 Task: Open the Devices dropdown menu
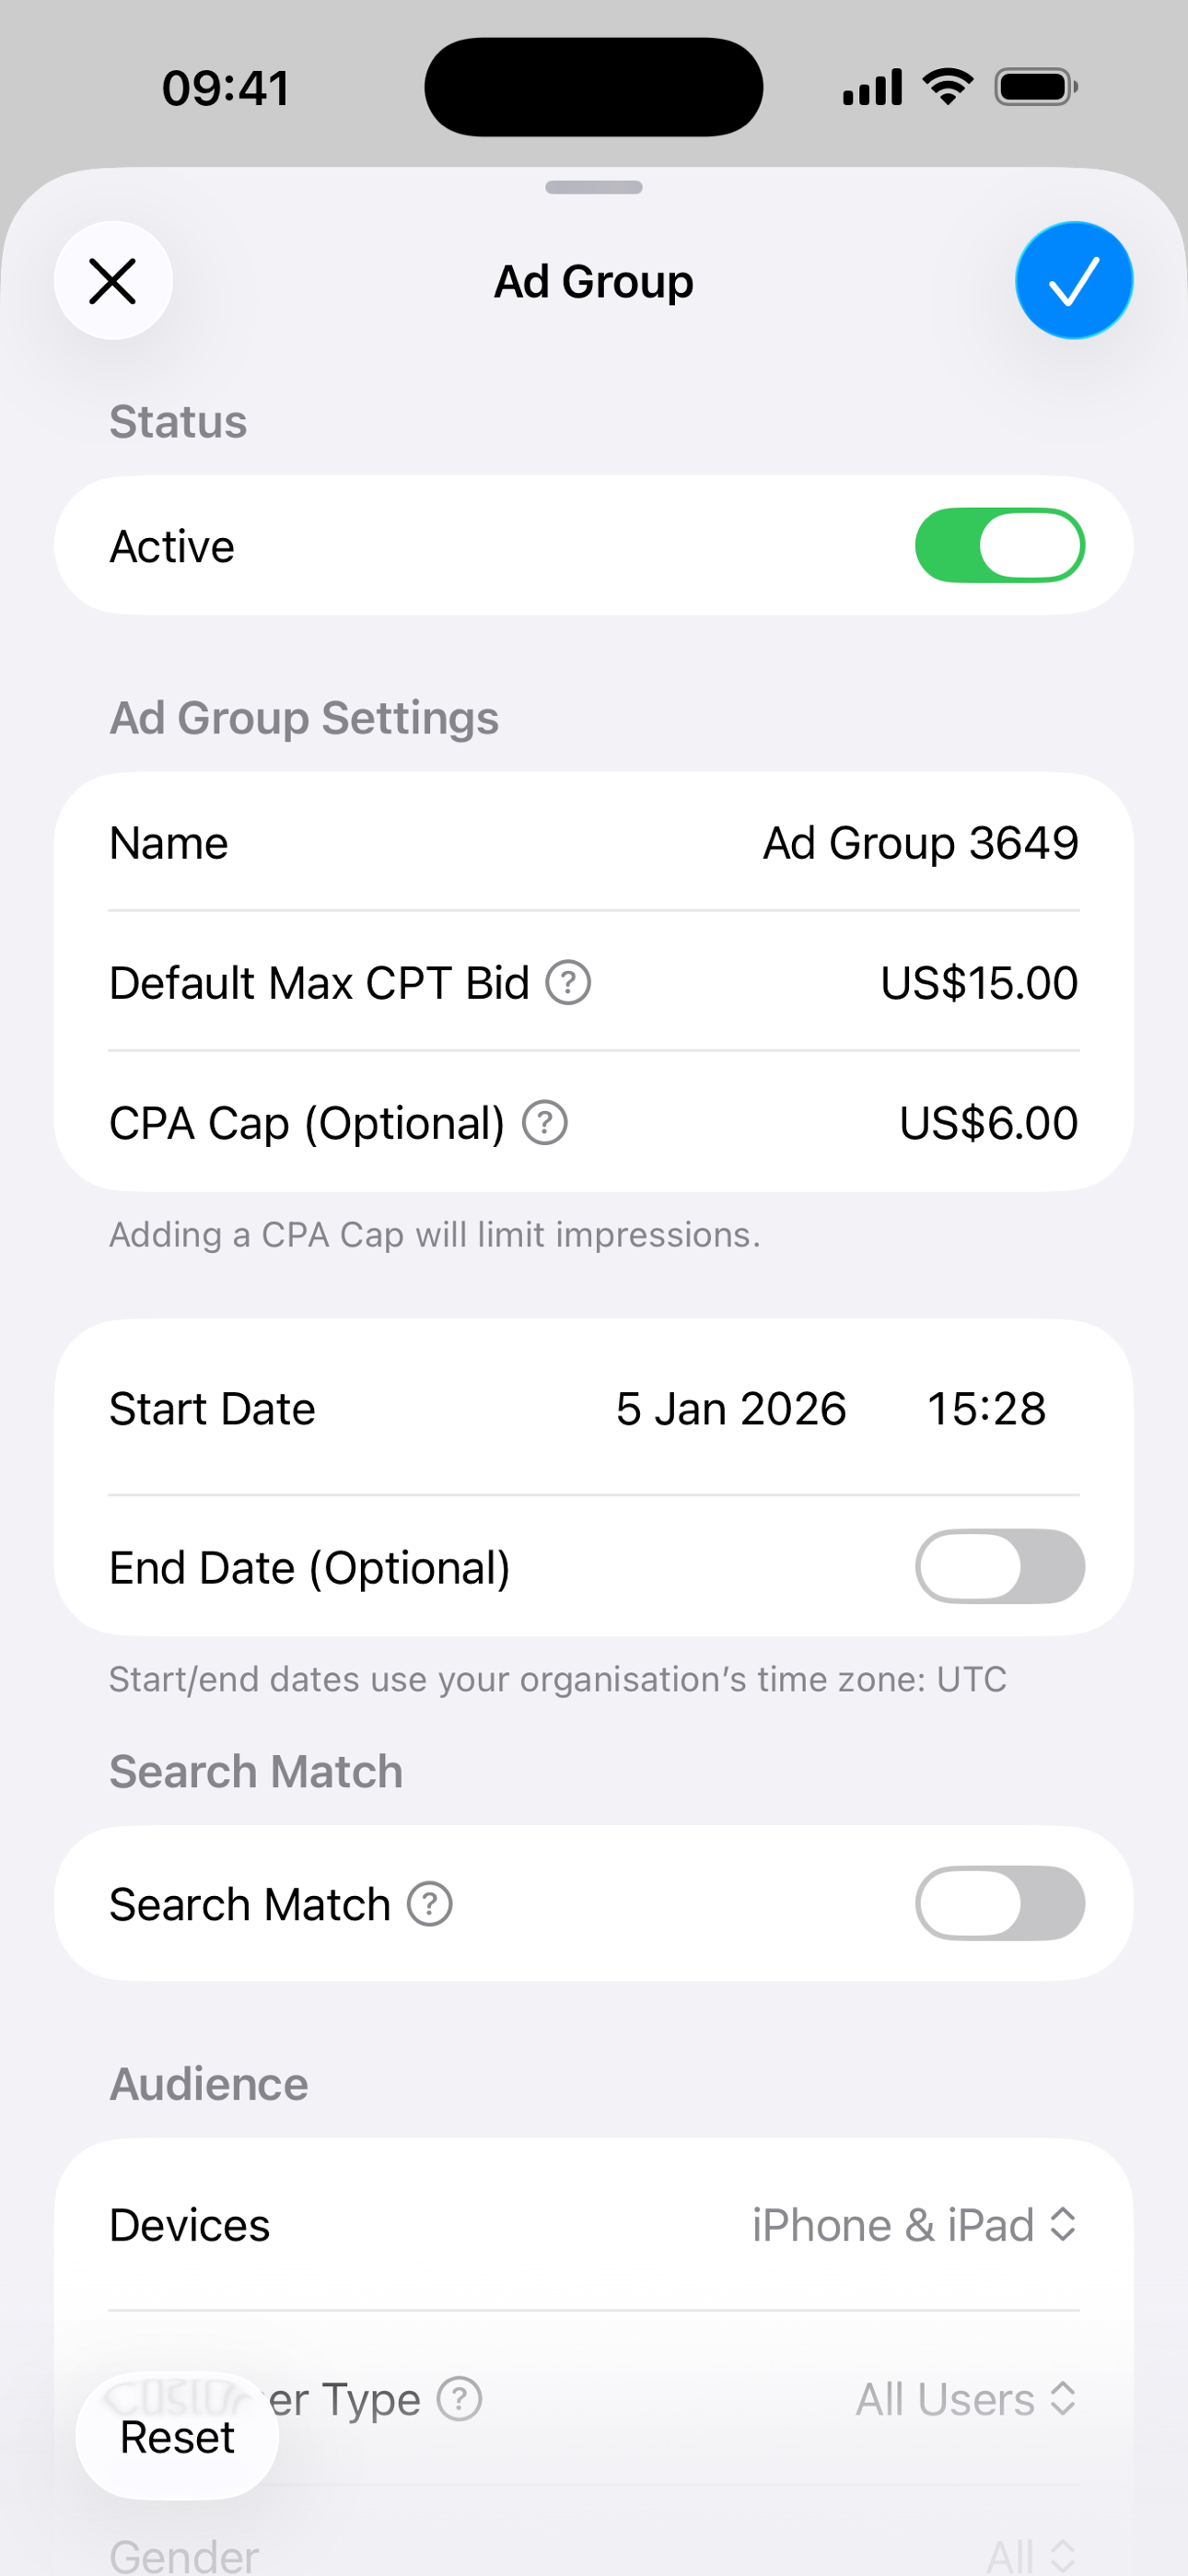[x=914, y=2225]
